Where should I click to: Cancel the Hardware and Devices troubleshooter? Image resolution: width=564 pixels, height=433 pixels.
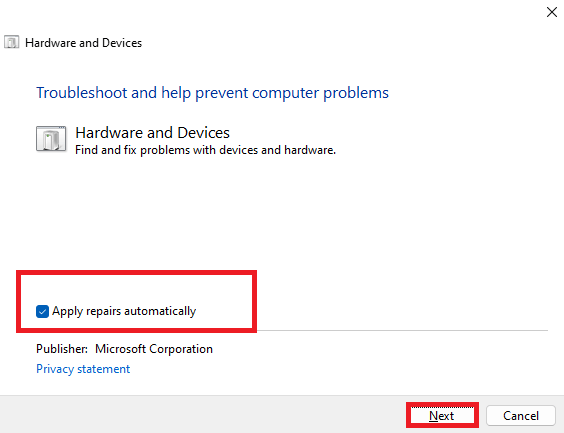[520, 415]
